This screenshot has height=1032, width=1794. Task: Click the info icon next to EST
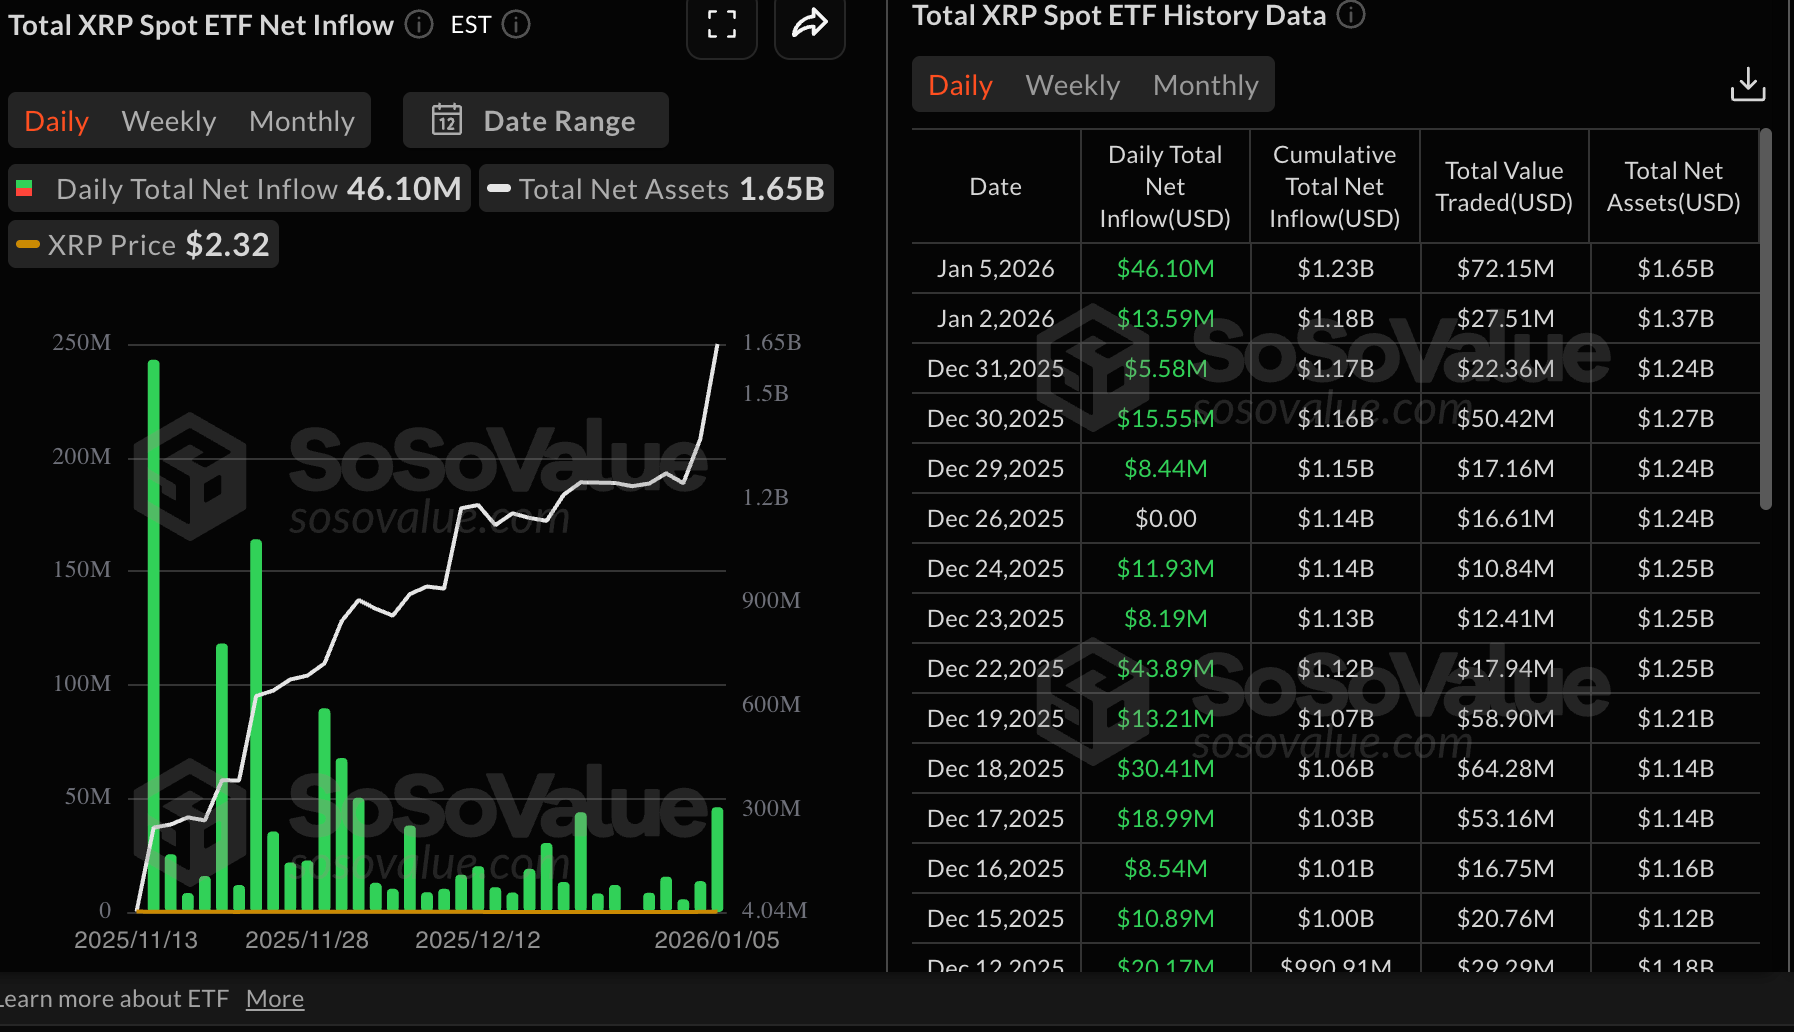coord(516,24)
